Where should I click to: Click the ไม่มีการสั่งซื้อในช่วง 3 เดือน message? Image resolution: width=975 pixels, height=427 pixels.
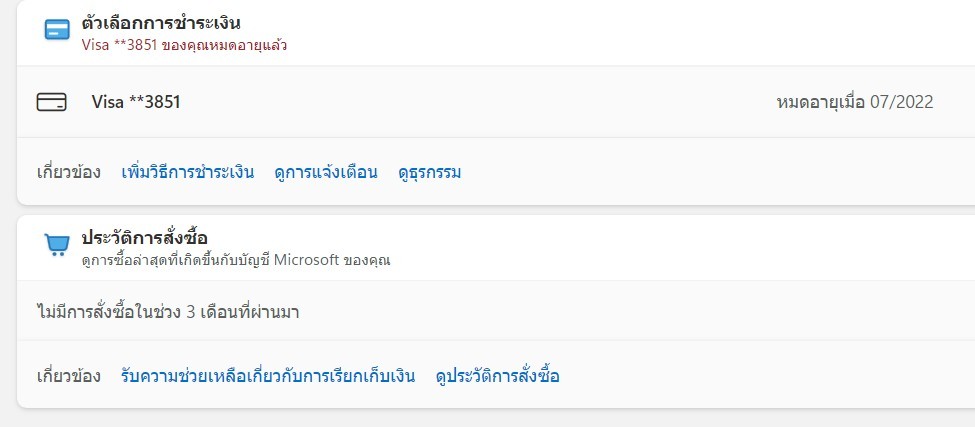click(169, 311)
